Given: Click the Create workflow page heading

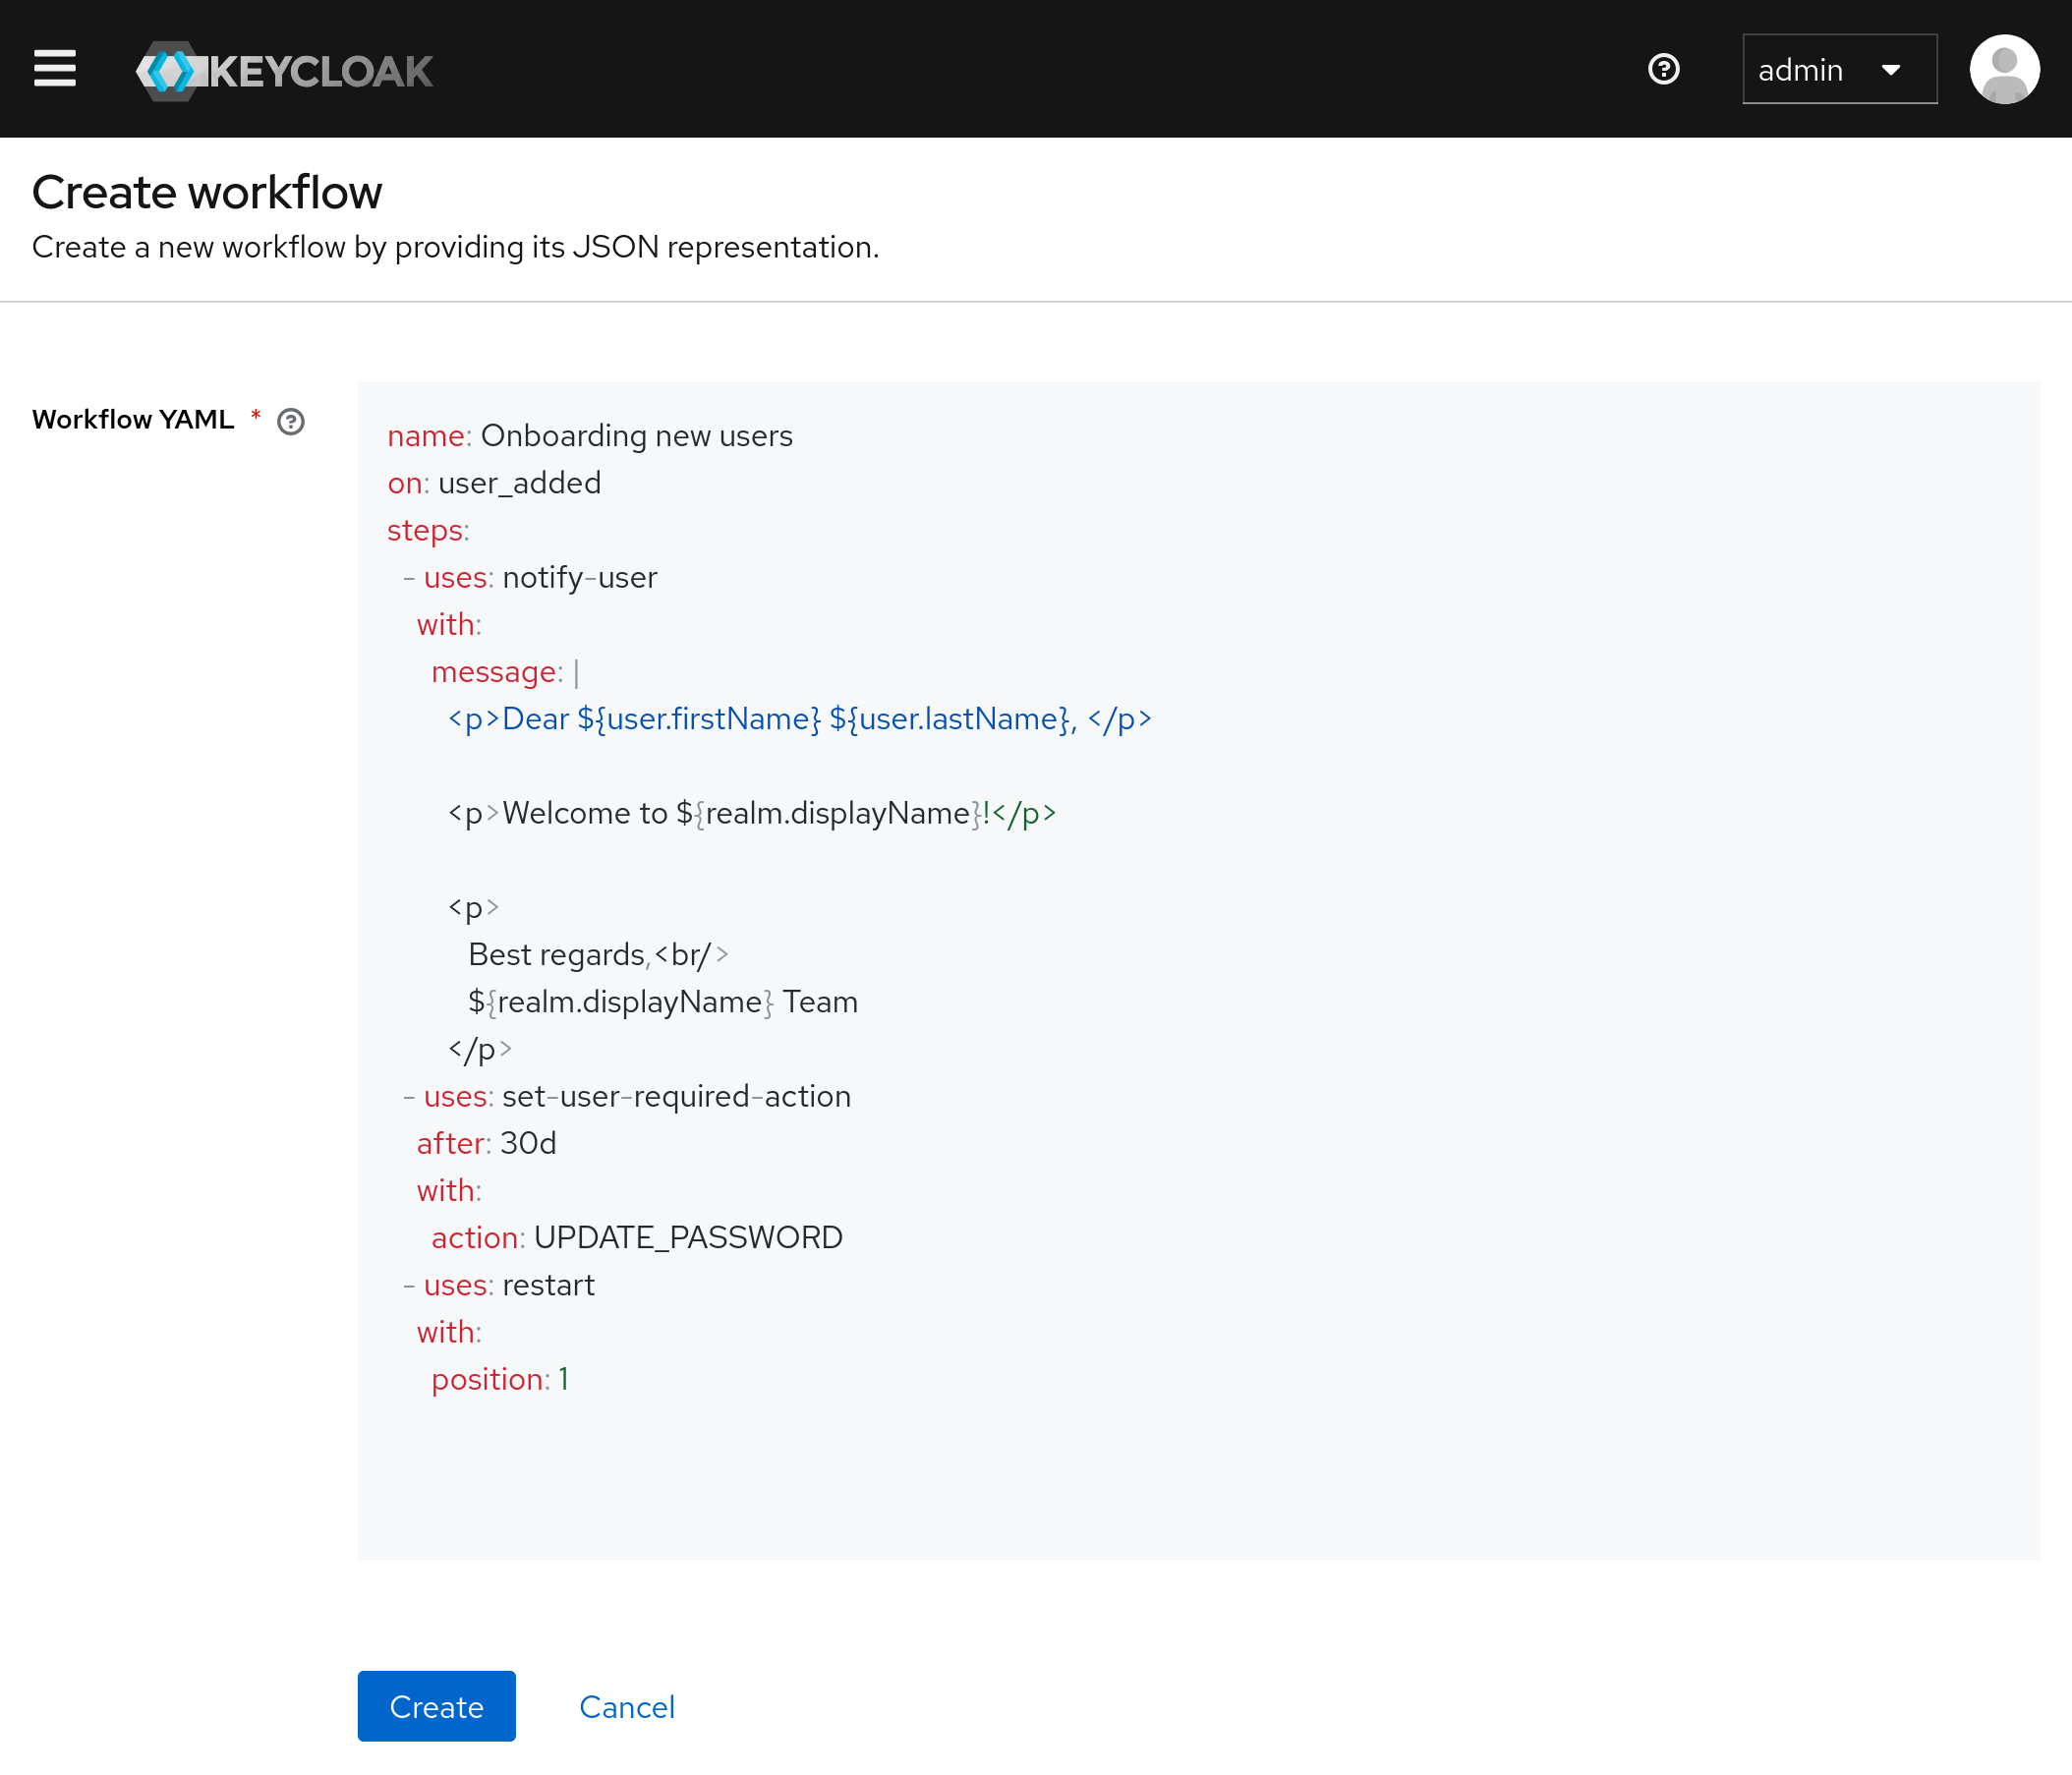Looking at the screenshot, I should 207,192.
